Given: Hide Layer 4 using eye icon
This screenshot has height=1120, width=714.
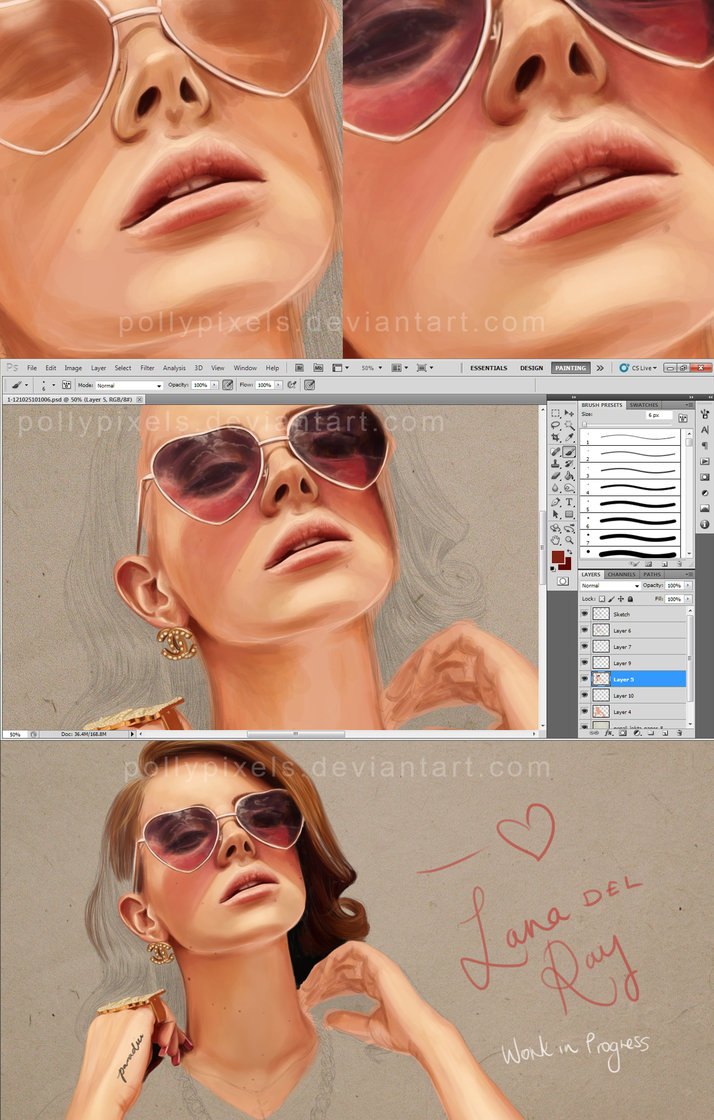Looking at the screenshot, I should (x=585, y=711).
